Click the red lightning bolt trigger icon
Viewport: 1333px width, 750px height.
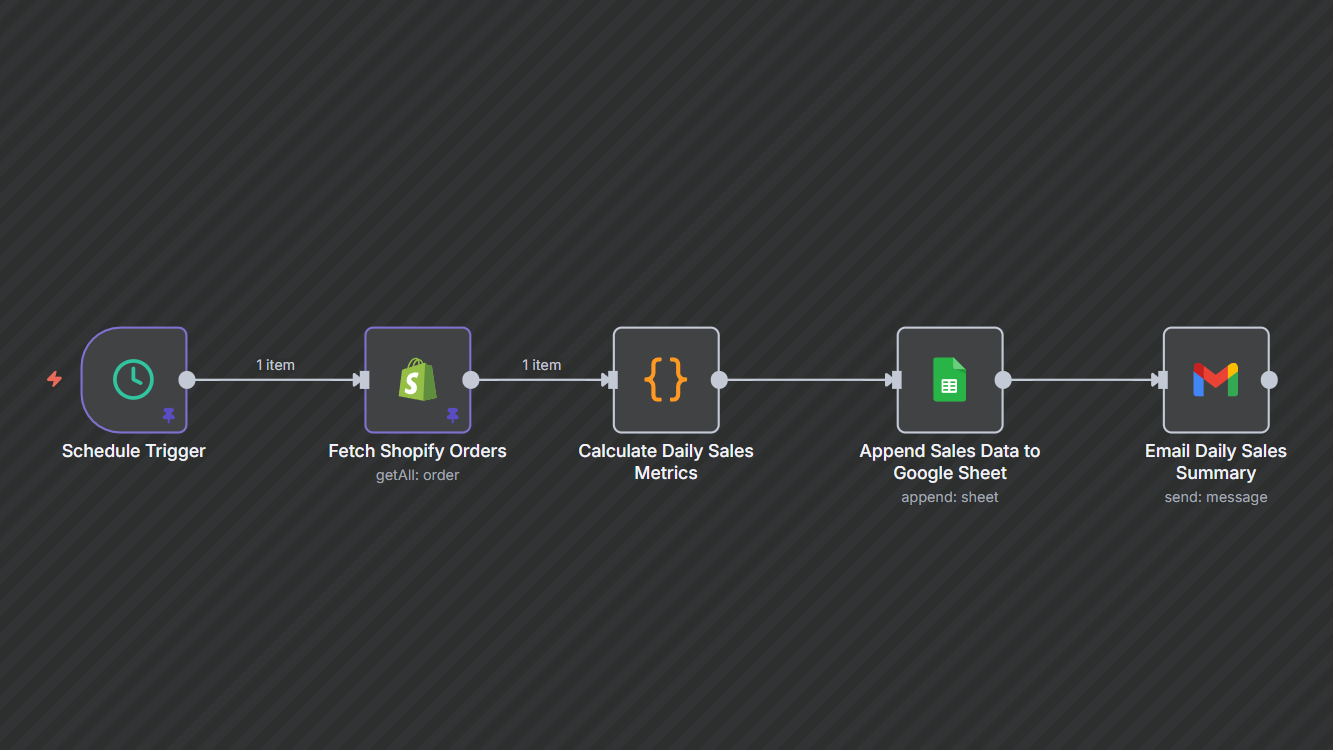point(55,379)
